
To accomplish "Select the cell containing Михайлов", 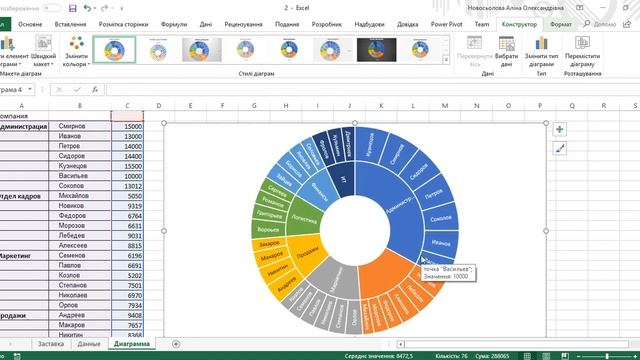I will [80, 196].
